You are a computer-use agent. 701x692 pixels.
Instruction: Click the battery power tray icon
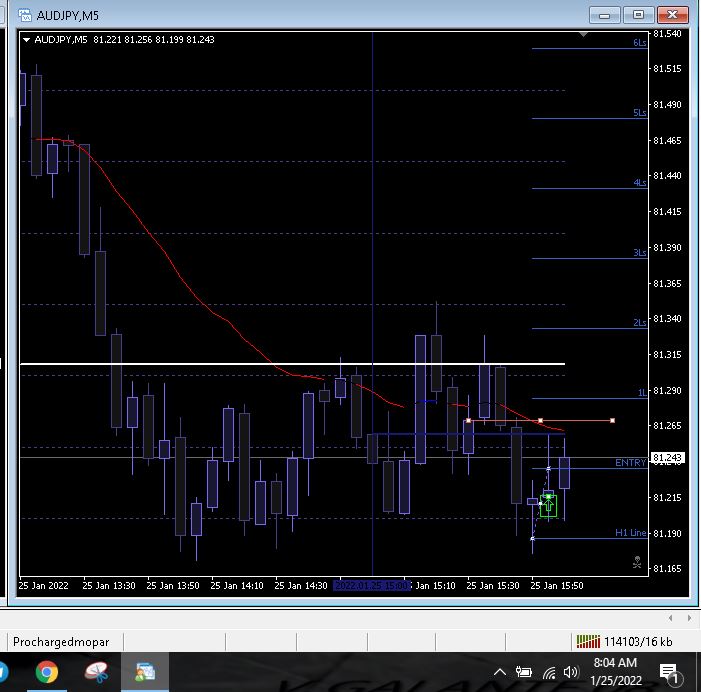[x=524, y=671]
